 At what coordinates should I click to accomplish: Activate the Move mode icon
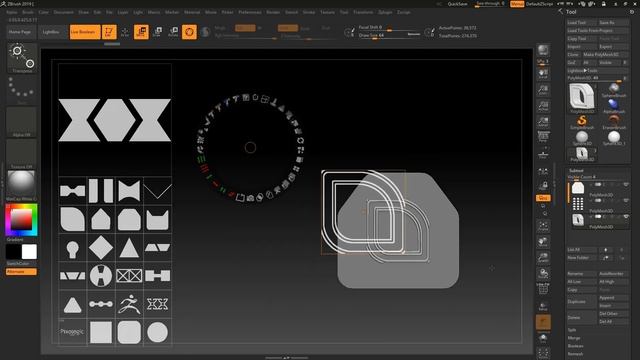click(141, 32)
